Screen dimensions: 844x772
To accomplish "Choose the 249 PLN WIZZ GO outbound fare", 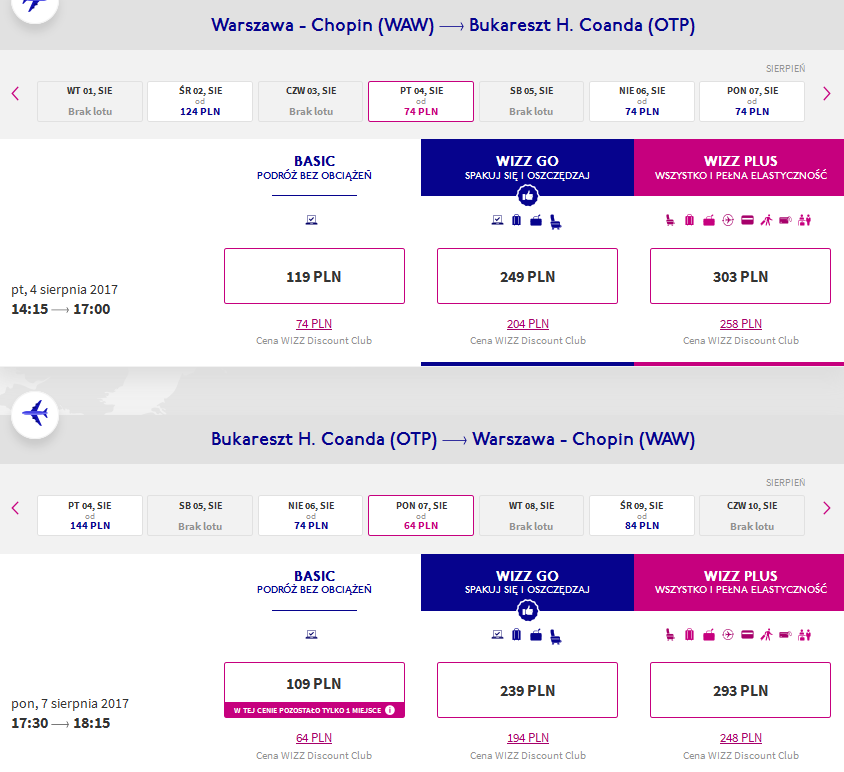I will pos(528,276).
